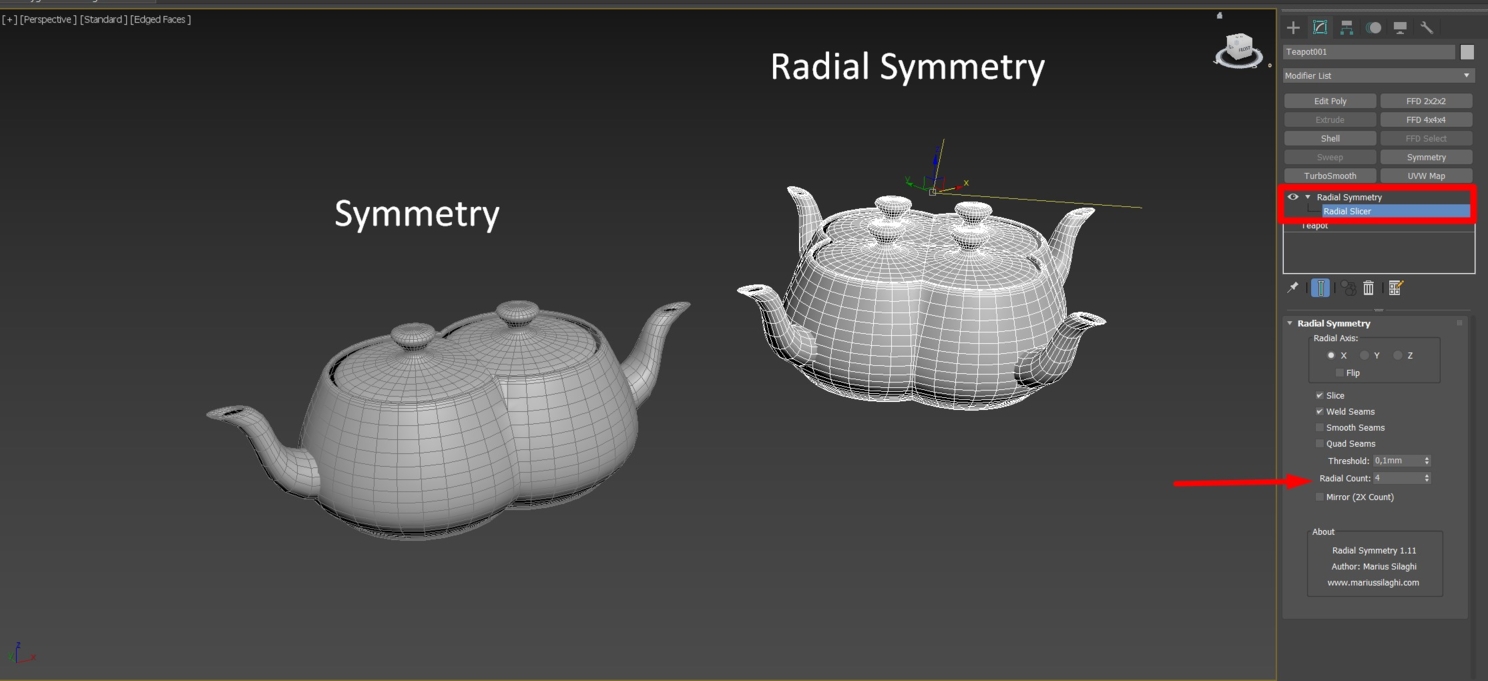Open the Display command panel tab
1488x681 pixels.
pyautogui.click(x=1400, y=28)
